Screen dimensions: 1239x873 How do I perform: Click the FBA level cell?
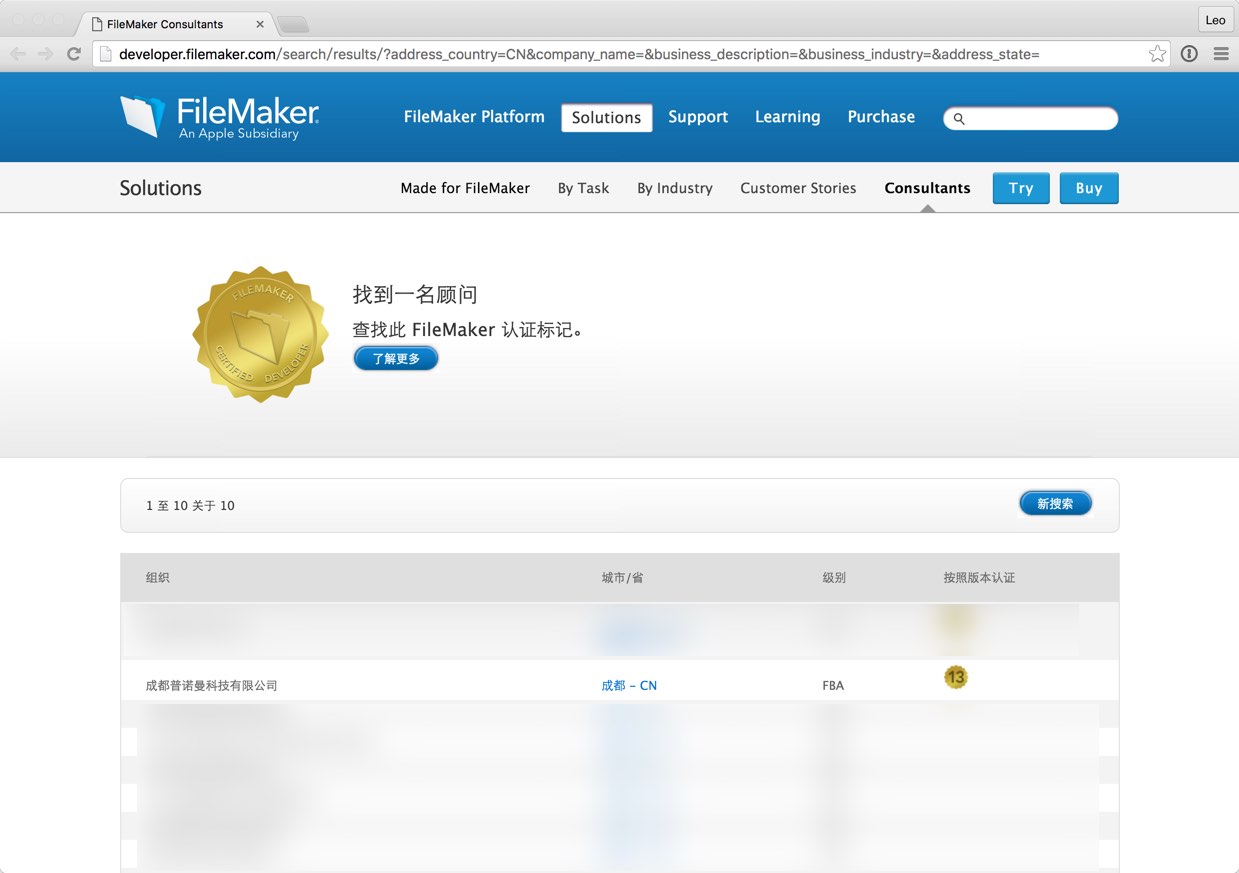833,685
